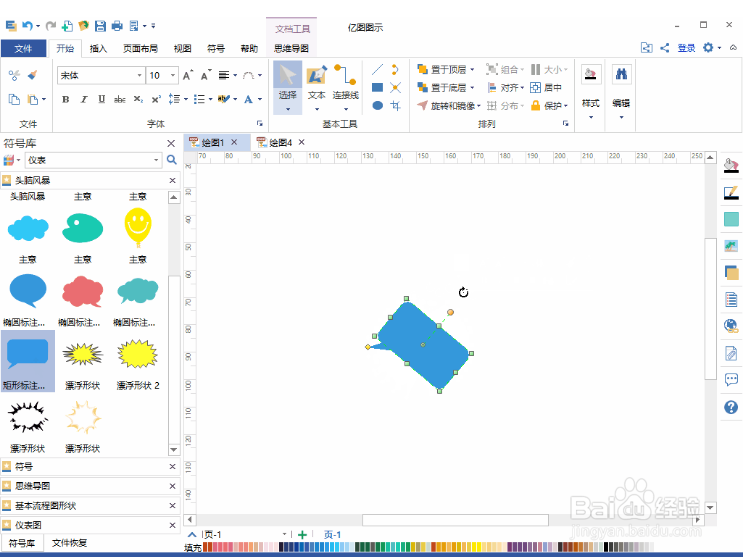Click the Cut scissors icon
This screenshot has width=743, height=557.
pyautogui.click(x=14, y=75)
